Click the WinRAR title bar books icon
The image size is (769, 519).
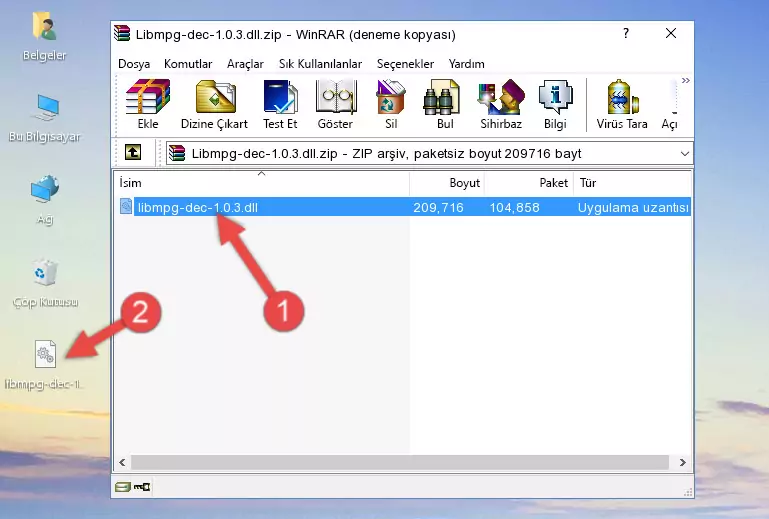(x=122, y=33)
